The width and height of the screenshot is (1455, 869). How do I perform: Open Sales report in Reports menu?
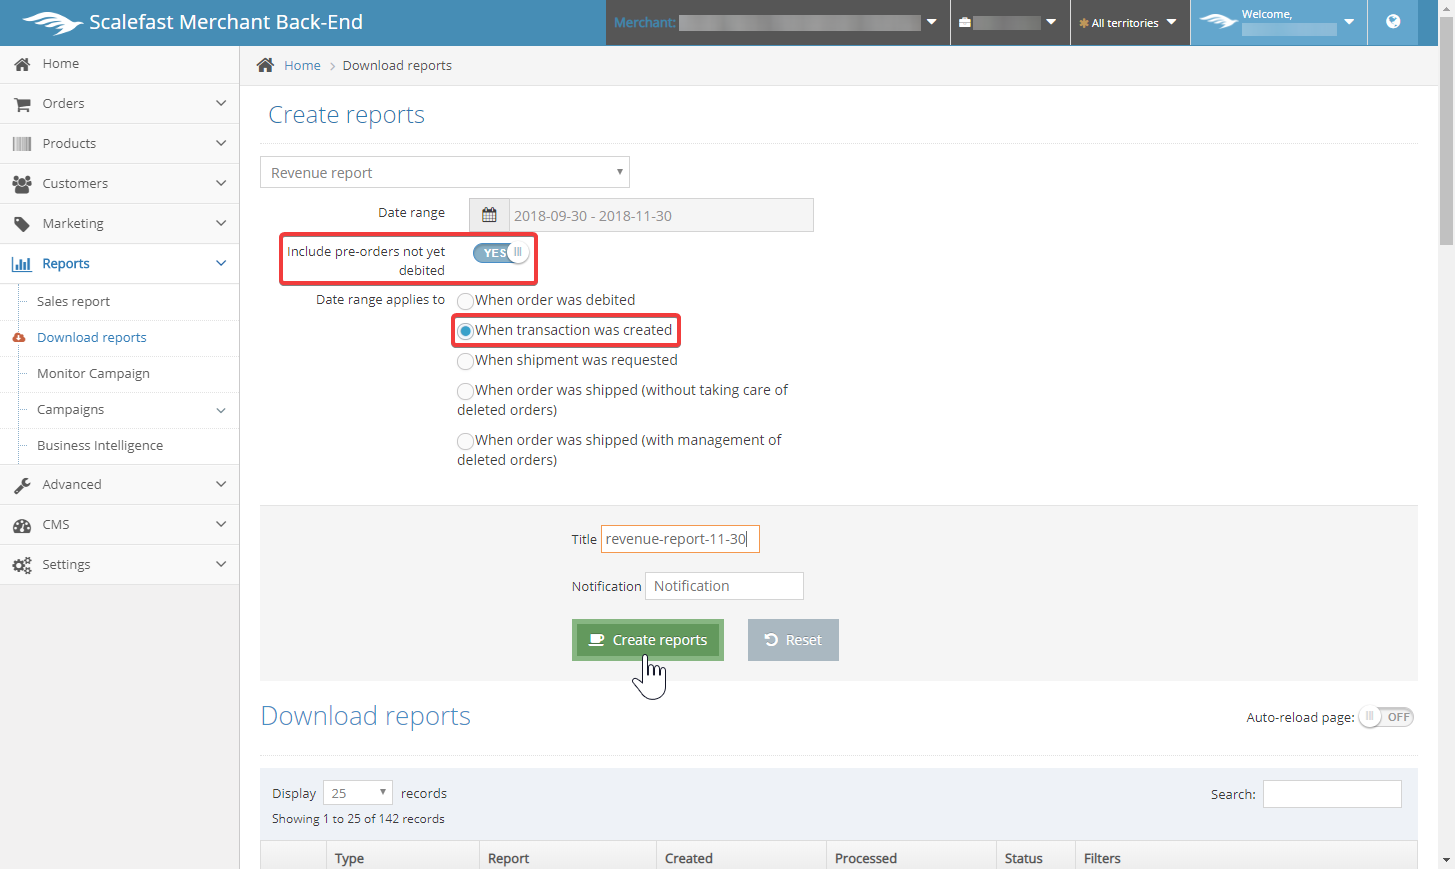pos(73,302)
